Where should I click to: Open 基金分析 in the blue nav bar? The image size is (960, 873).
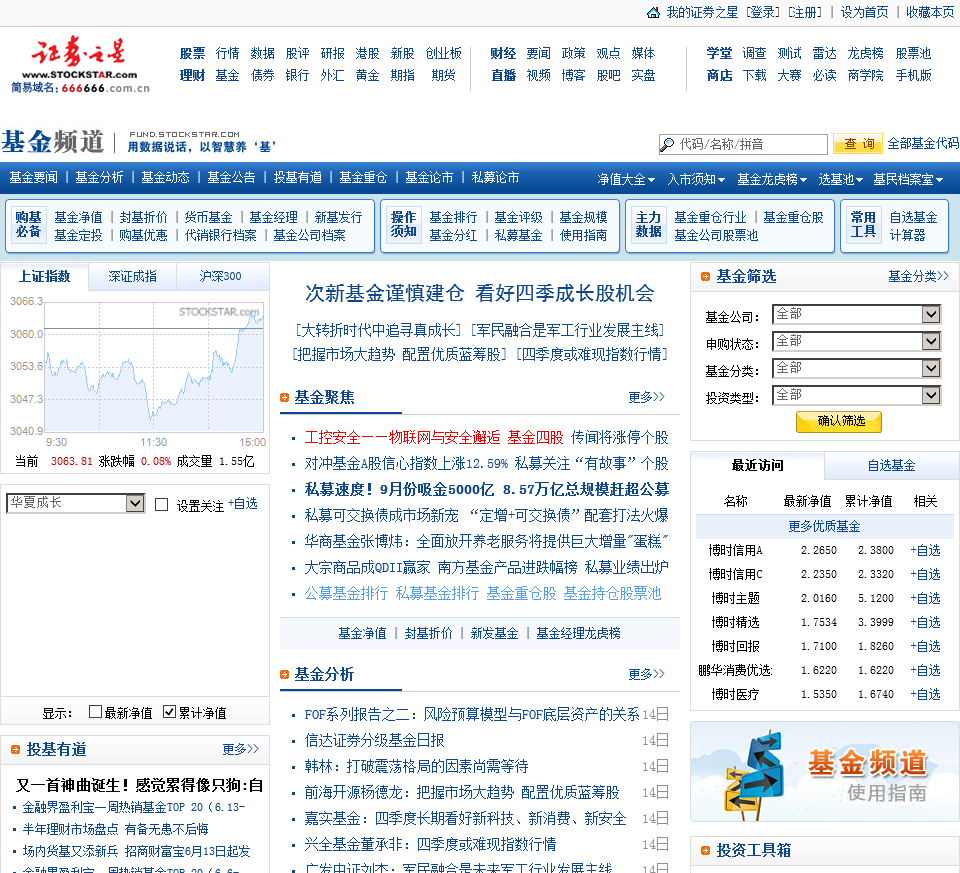coord(99,178)
